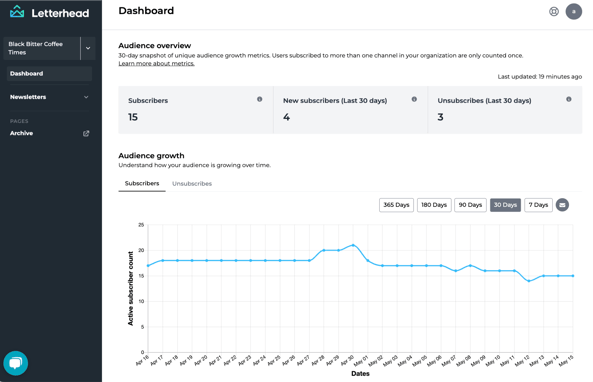Viewport: 593px width, 382px height.
Task: Click the Apr 30 peak data point
Action: click(x=353, y=245)
